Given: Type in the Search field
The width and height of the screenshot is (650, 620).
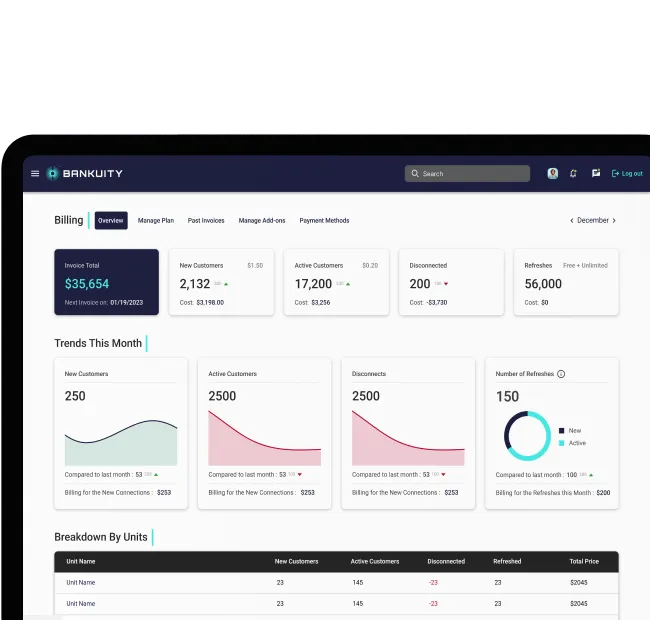Looking at the screenshot, I should (x=472, y=174).
